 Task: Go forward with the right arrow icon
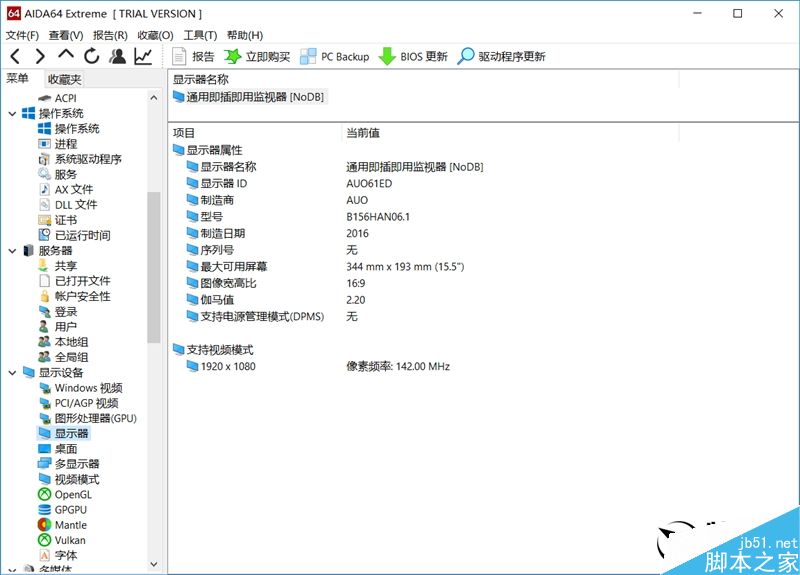[x=40, y=56]
